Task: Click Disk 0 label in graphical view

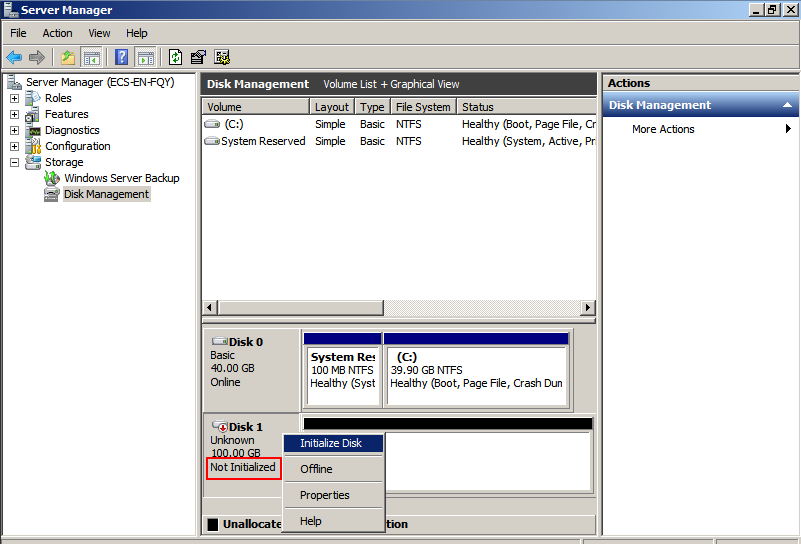Action: pyautogui.click(x=246, y=342)
